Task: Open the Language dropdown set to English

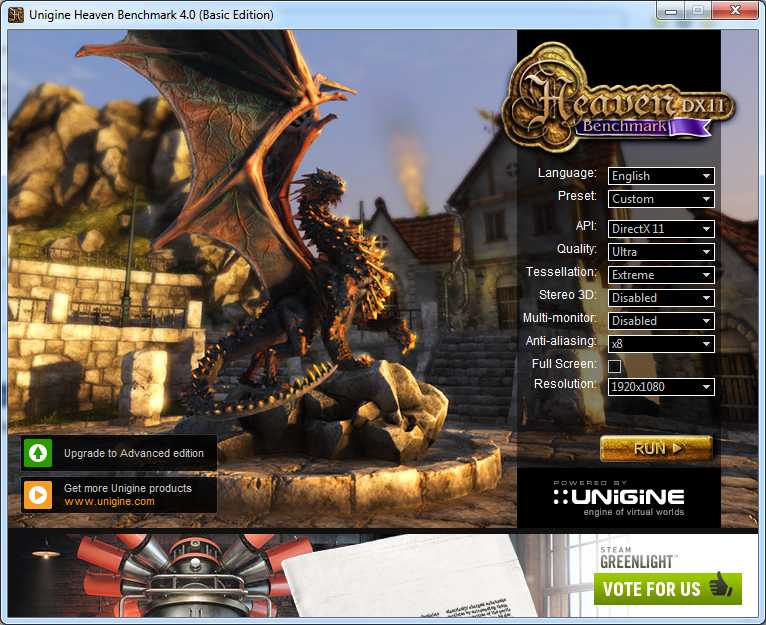Action: pos(661,176)
